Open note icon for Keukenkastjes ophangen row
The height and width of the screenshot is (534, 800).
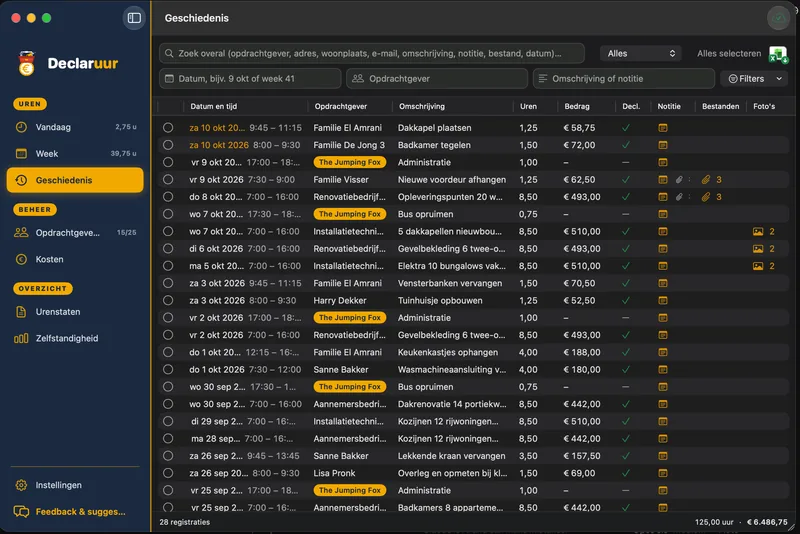(x=663, y=352)
